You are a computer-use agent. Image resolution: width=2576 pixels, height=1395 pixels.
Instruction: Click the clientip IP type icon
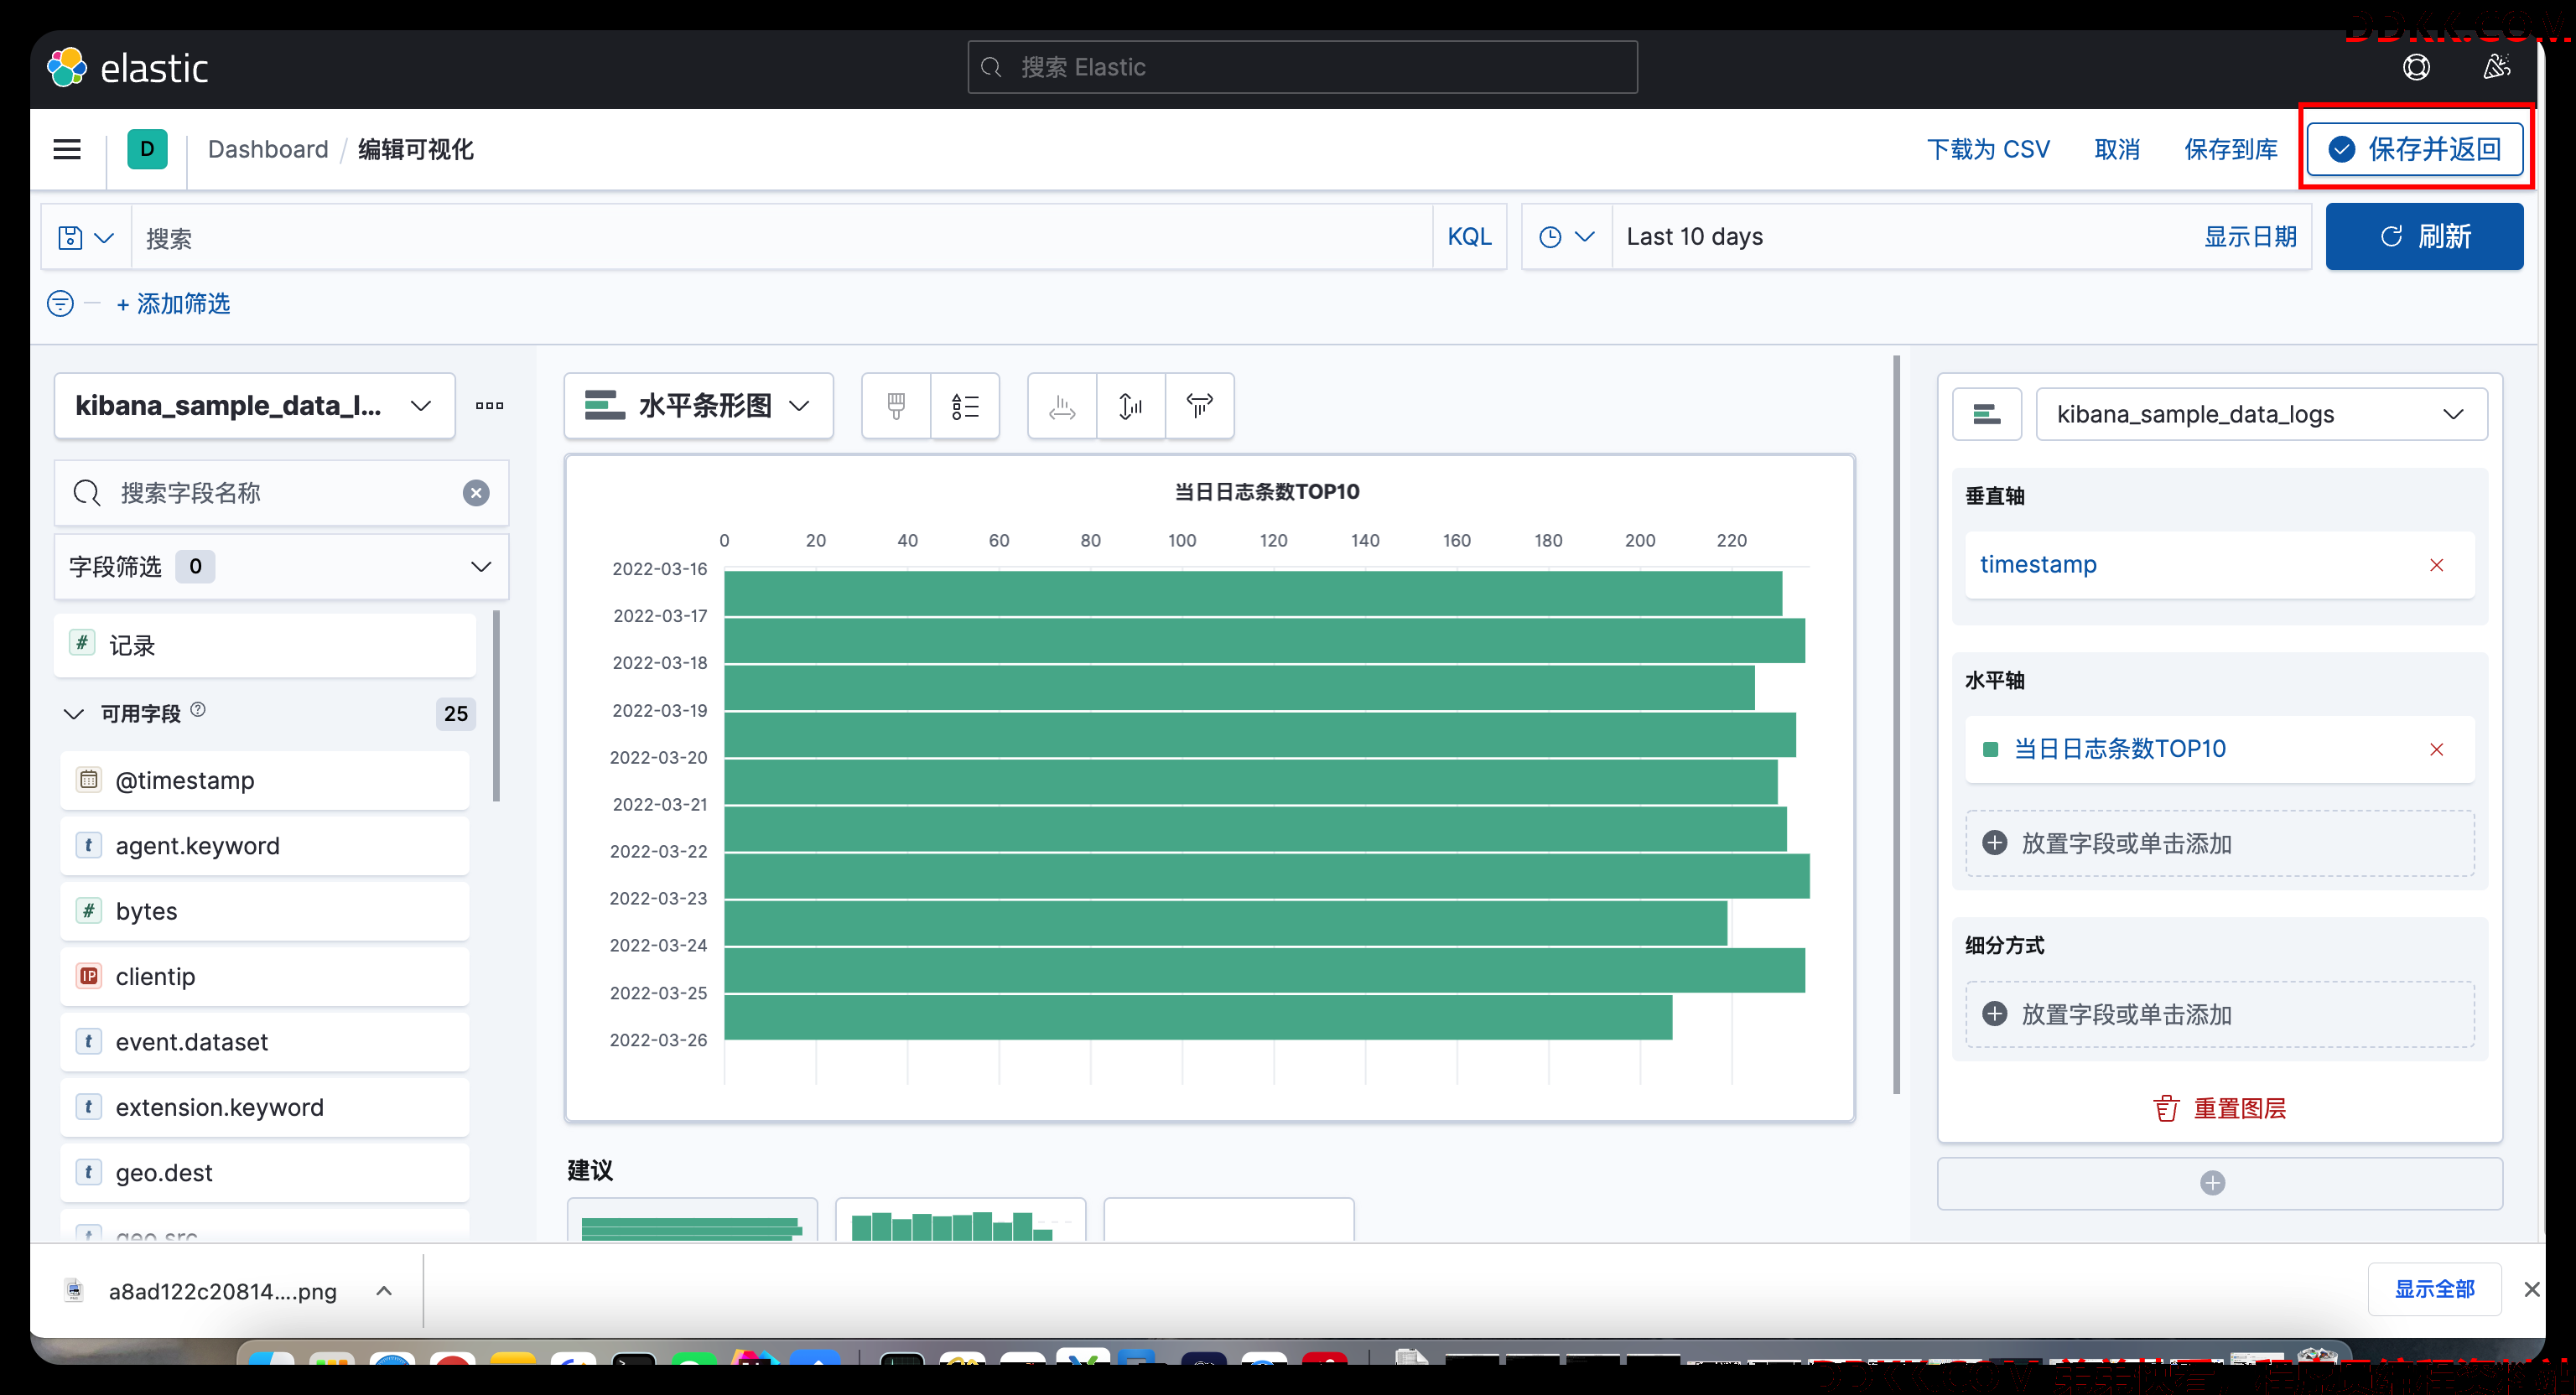click(x=89, y=976)
